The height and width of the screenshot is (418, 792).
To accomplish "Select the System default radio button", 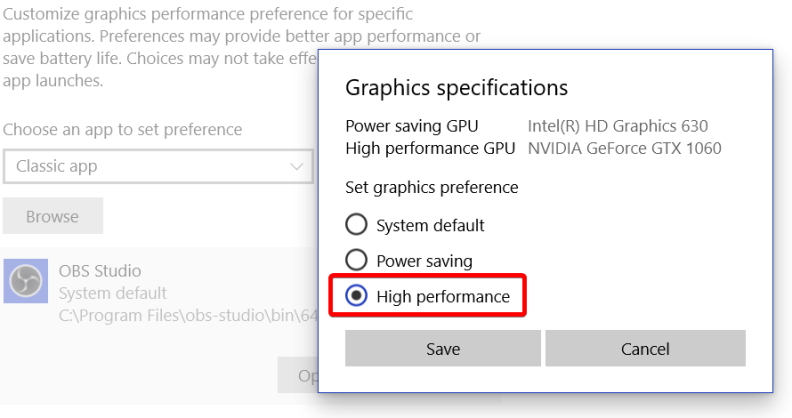I will [356, 225].
